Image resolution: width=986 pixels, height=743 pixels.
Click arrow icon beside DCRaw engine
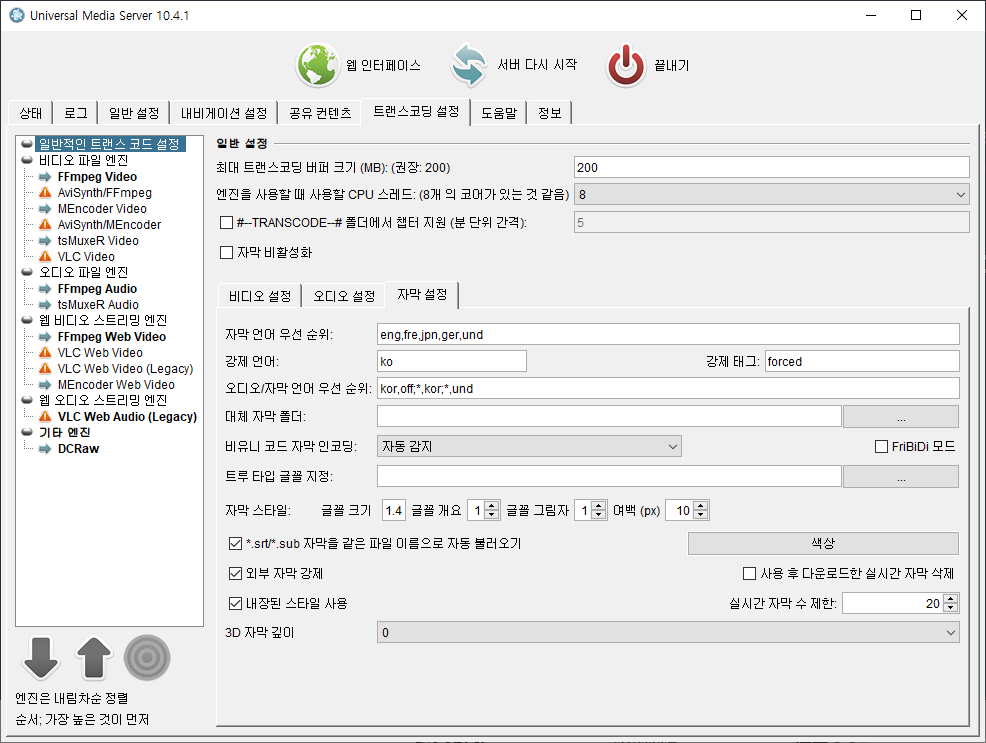45,449
